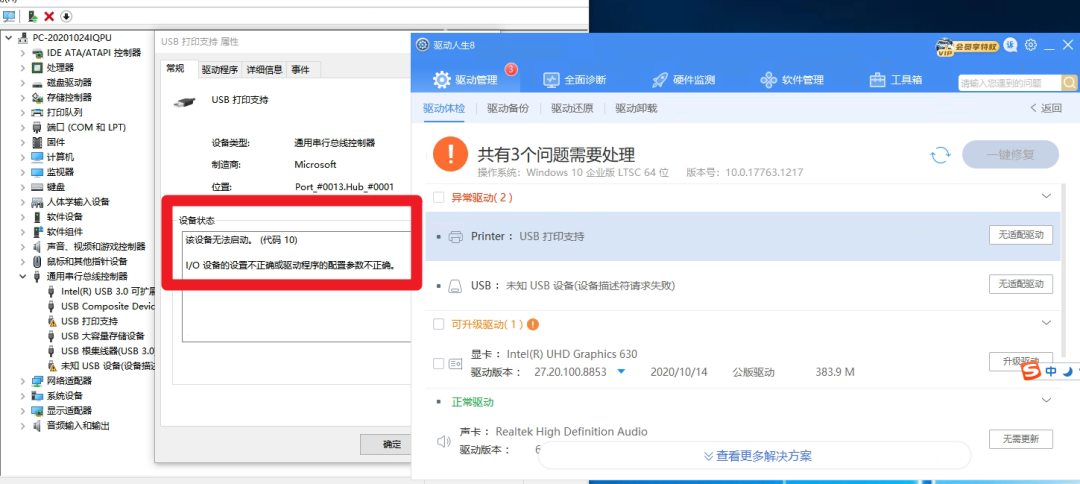Viewport: 1080px width, 484px height.
Task: Click 无适配驱动 button for 未知 USB 设备
Action: point(1021,284)
